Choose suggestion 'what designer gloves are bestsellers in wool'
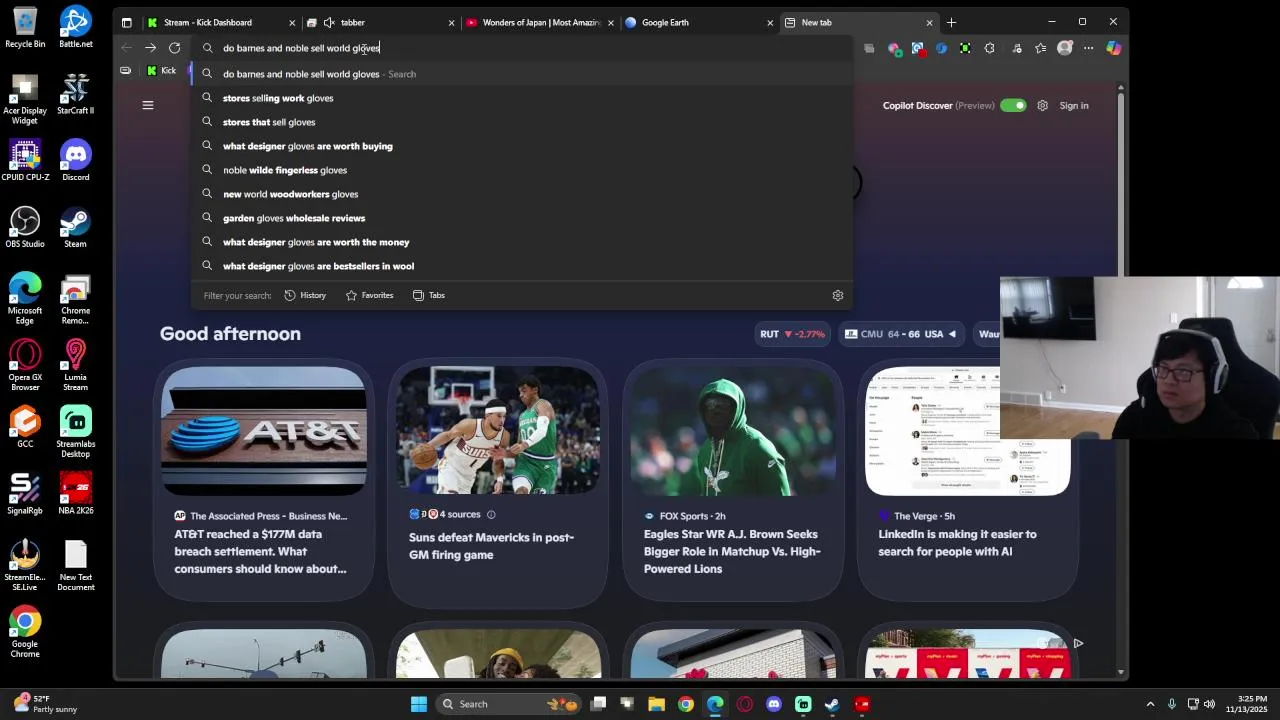 click(521, 266)
